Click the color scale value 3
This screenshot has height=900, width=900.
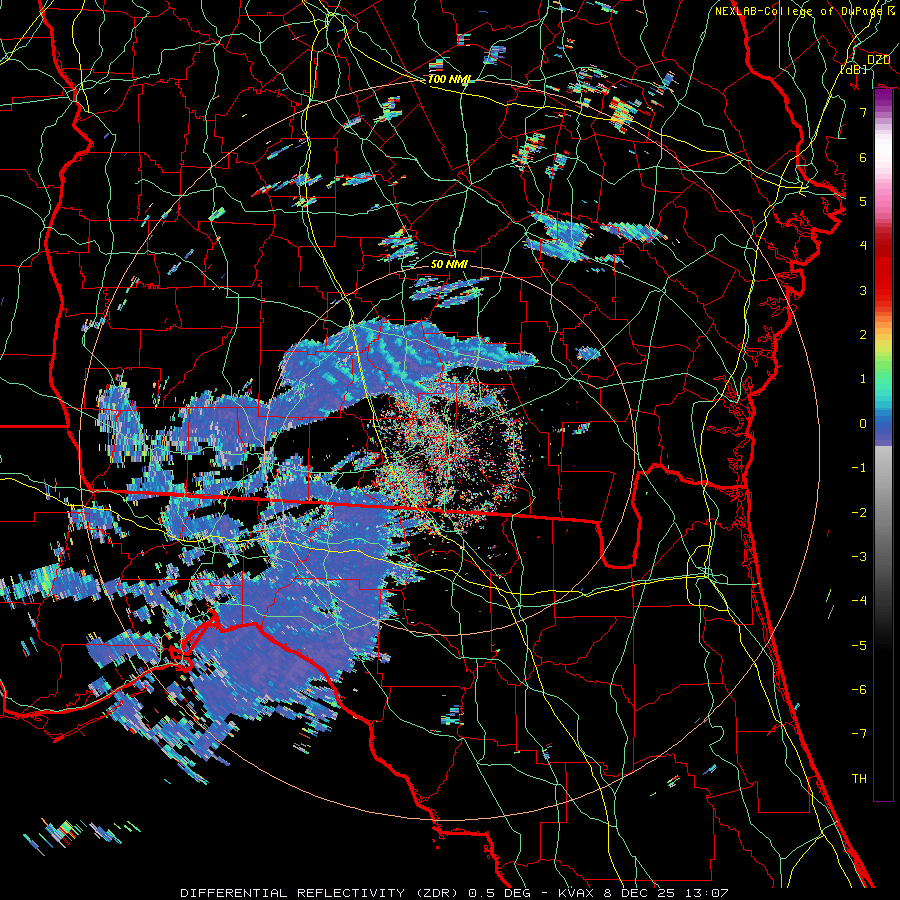[x=863, y=290]
